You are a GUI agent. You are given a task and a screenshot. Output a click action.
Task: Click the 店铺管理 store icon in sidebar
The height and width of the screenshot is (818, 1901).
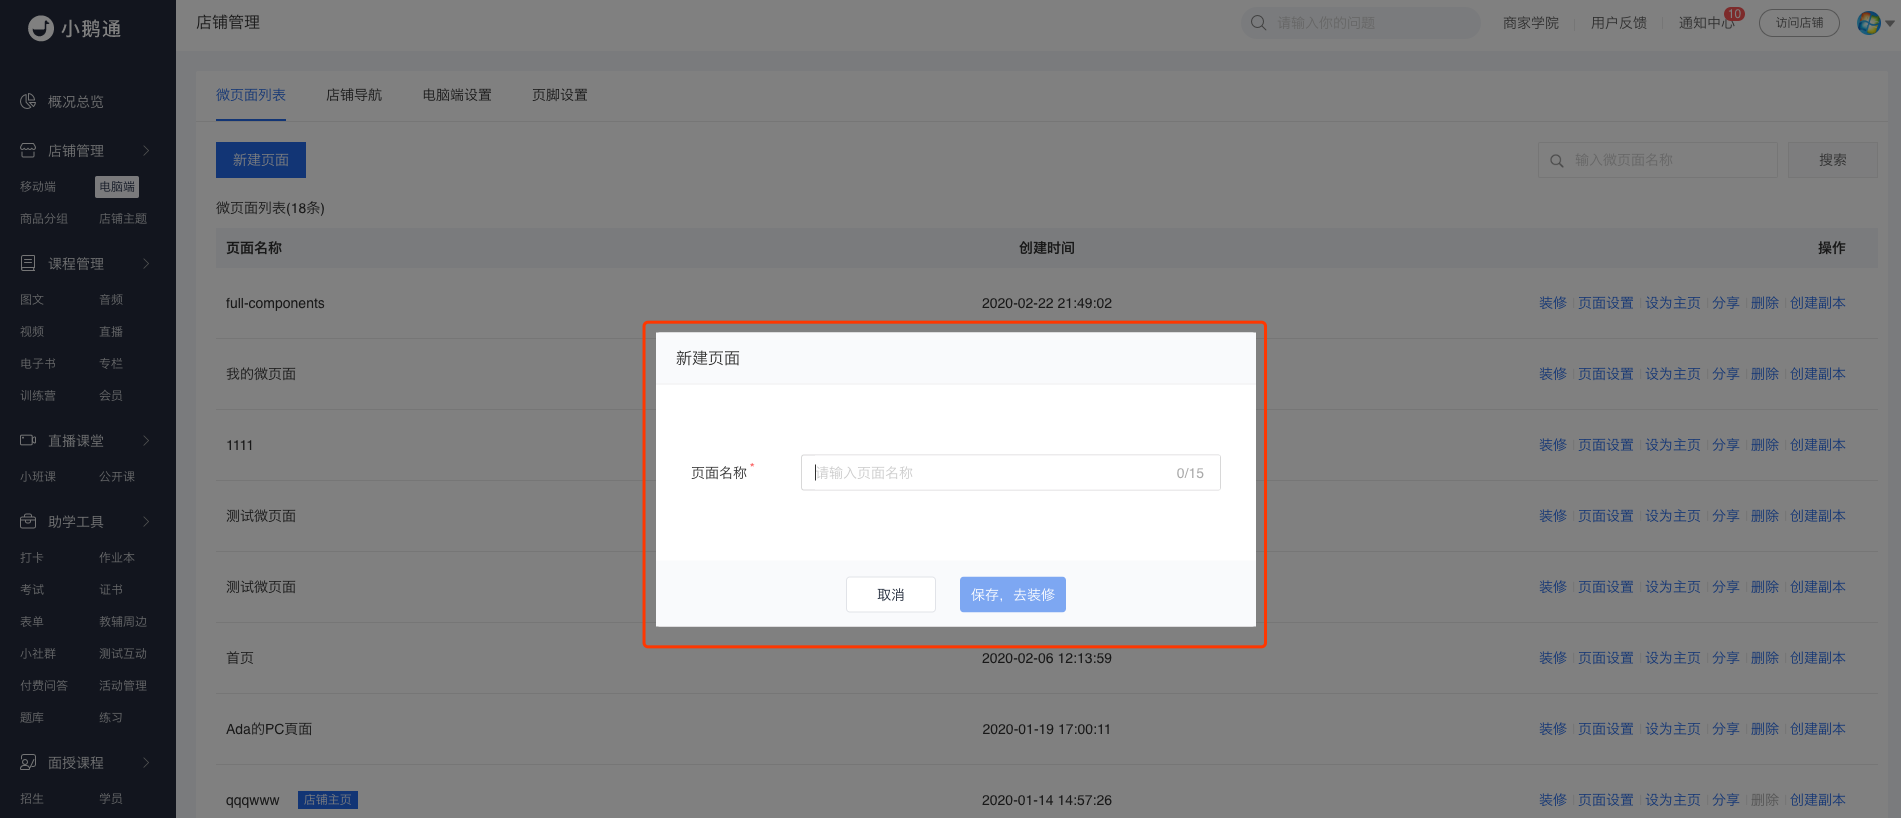coord(28,150)
